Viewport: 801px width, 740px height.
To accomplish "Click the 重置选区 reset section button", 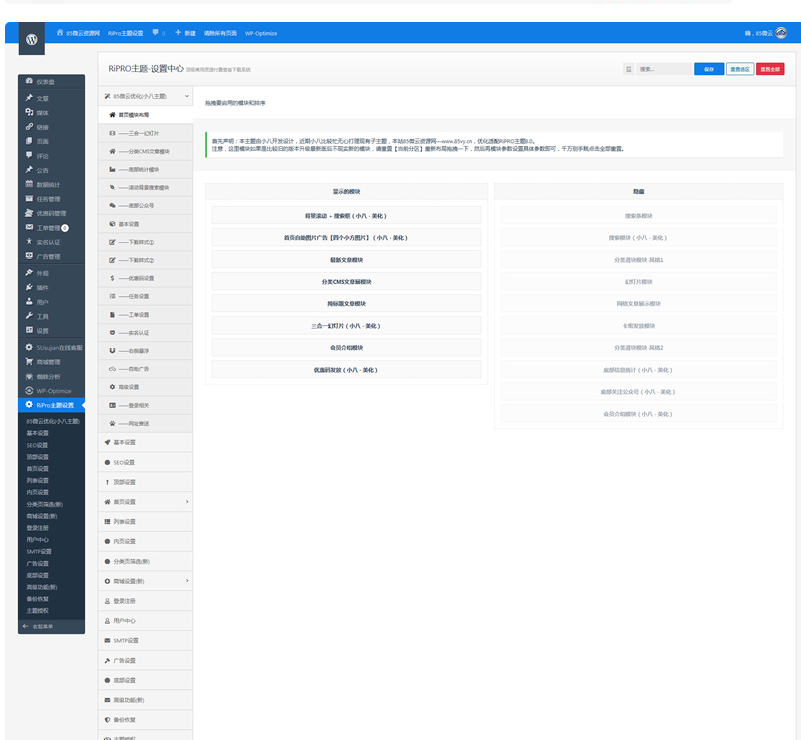I will [x=740, y=69].
